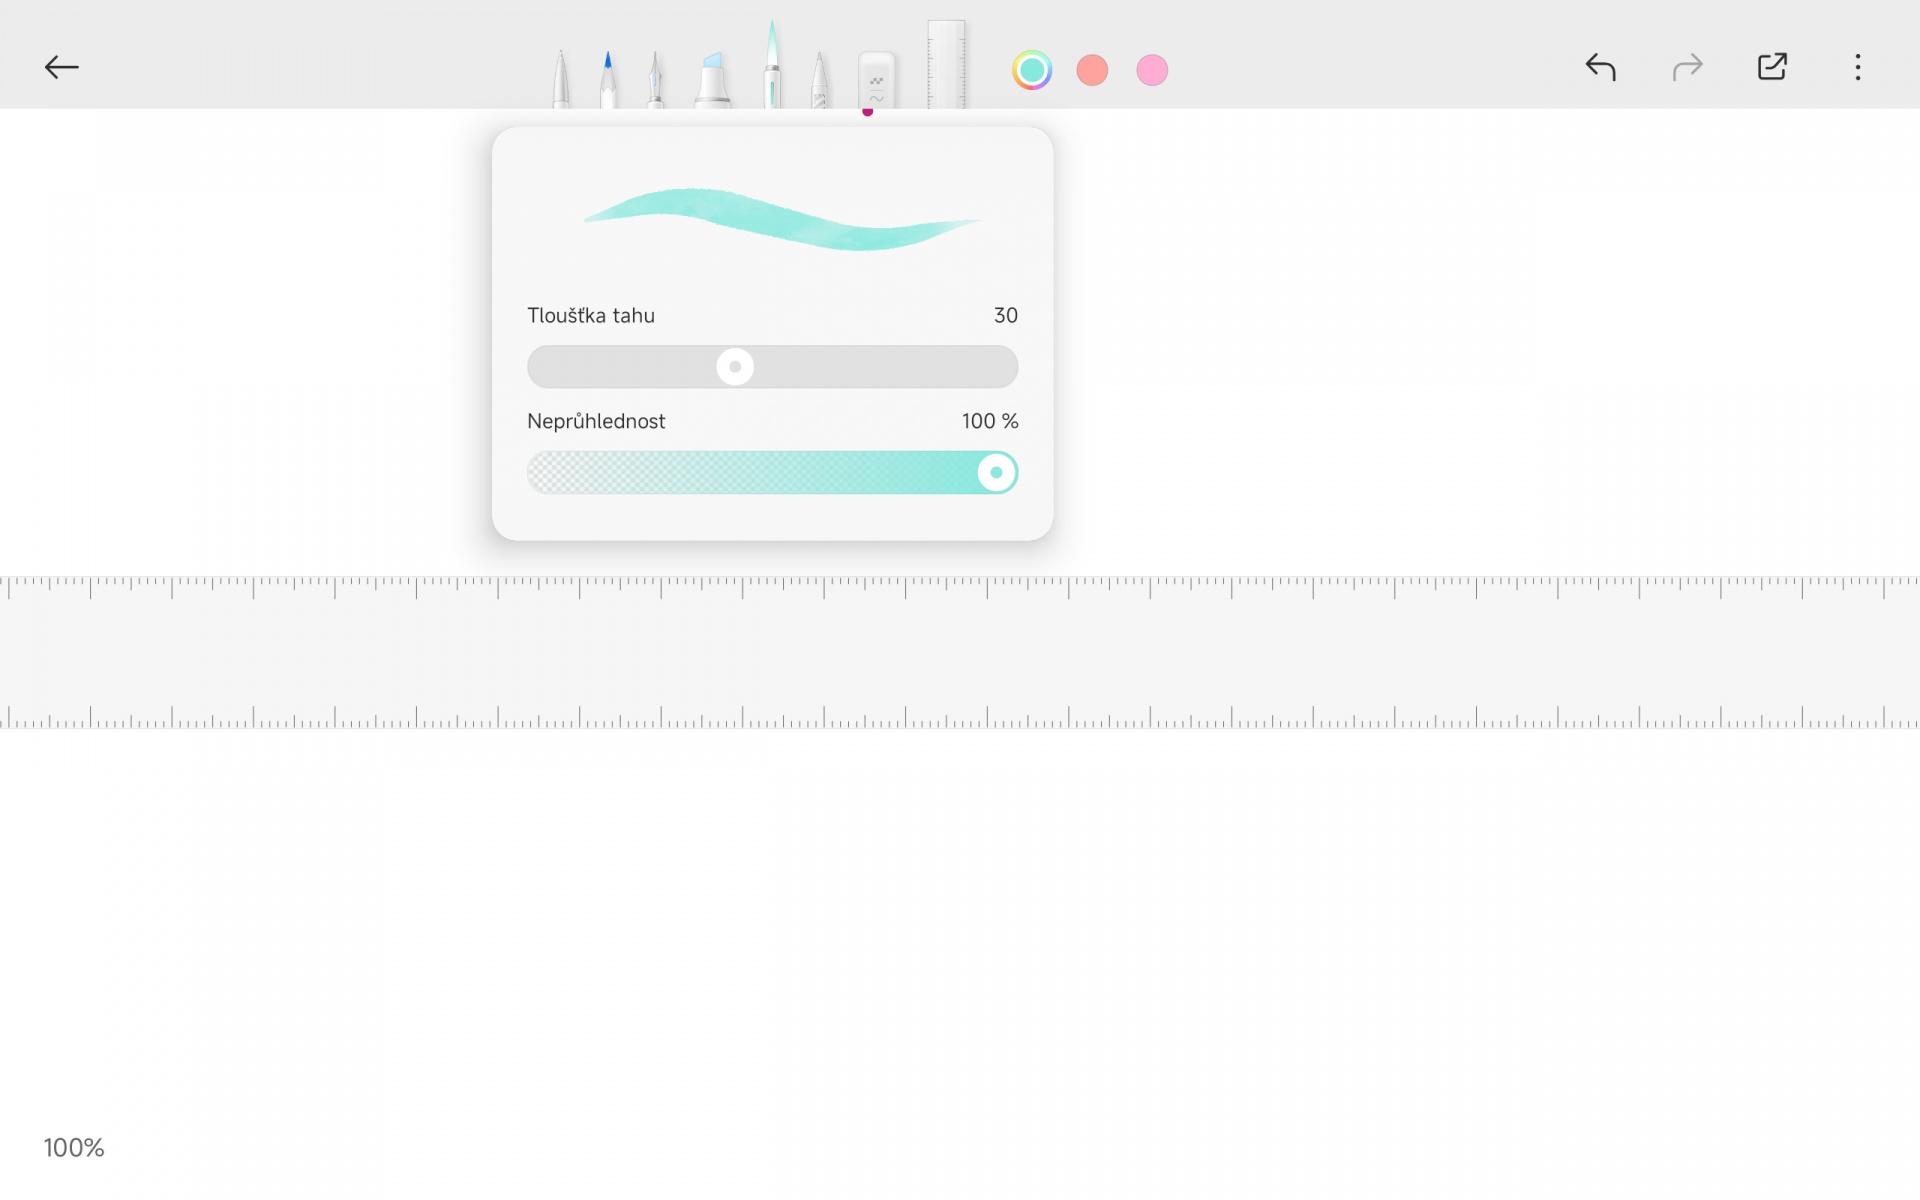
Task: Click the stroke thickness value 30
Action: 1006,316
